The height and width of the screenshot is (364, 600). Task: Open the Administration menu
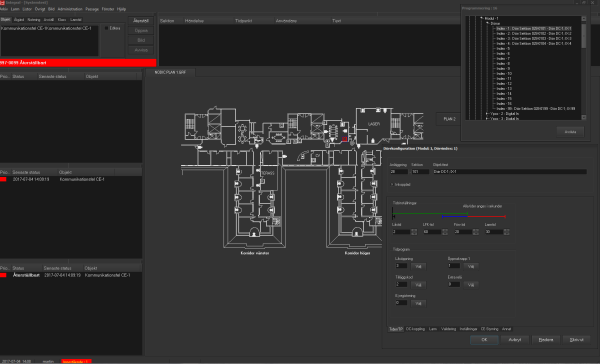click(70, 9)
